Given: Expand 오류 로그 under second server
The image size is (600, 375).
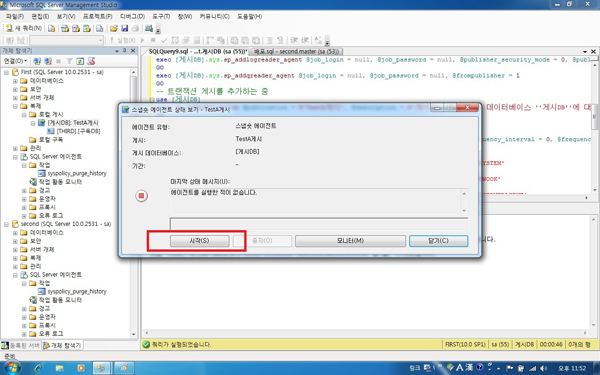Looking at the screenshot, I should click(24, 334).
